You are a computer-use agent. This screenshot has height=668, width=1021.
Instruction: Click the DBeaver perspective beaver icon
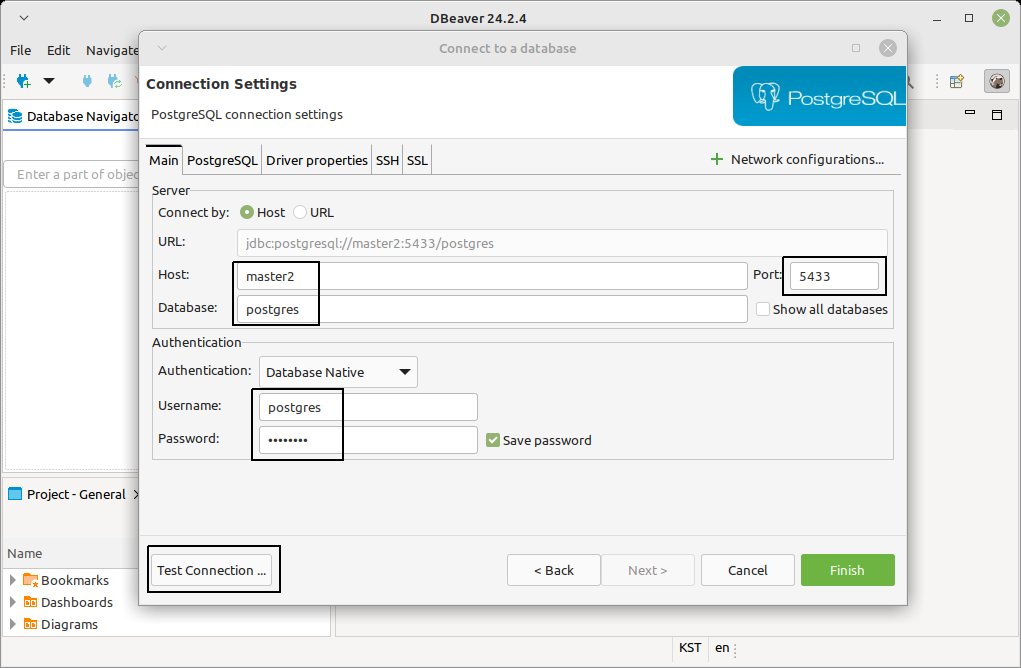pyautogui.click(x=994, y=81)
